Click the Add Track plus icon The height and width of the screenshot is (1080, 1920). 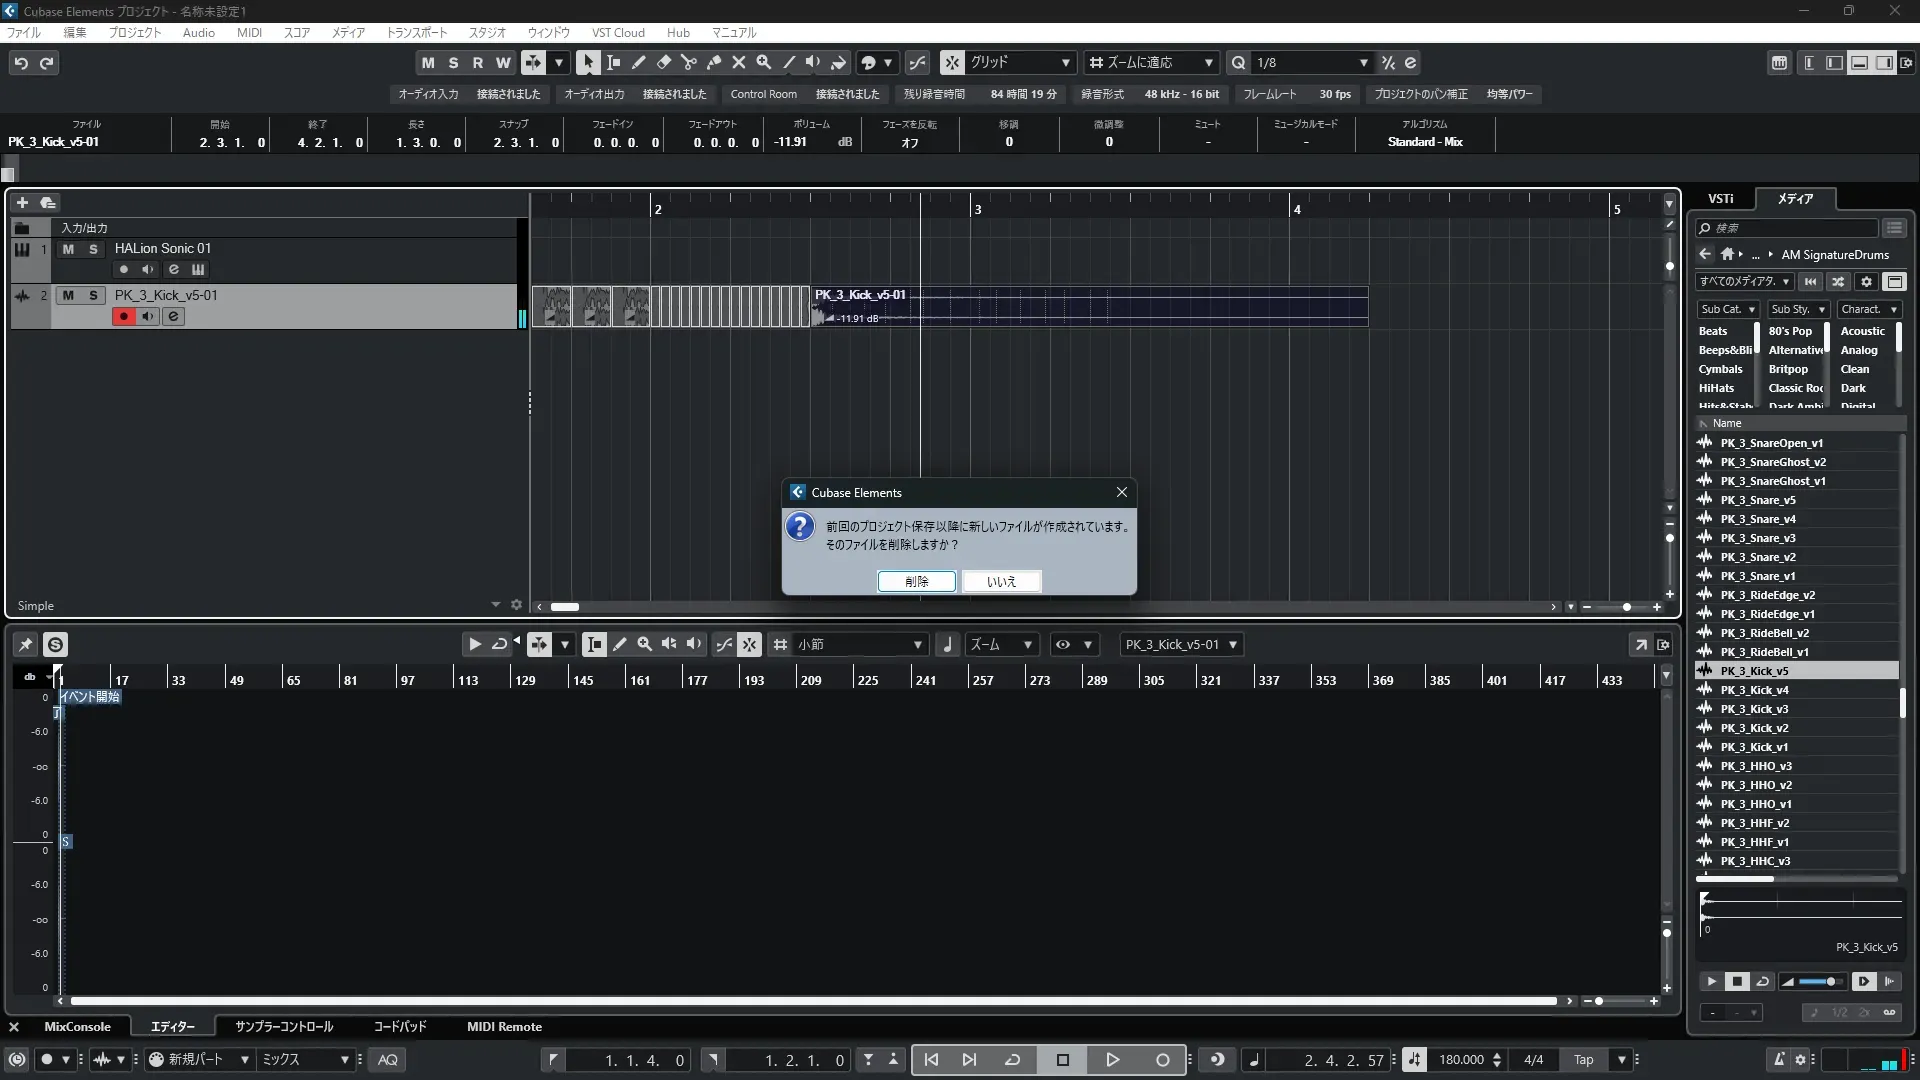click(22, 202)
